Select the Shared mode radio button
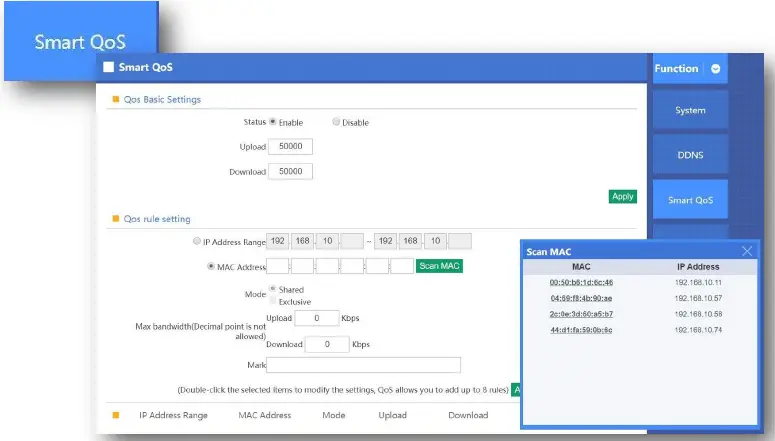 pyautogui.click(x=272, y=289)
